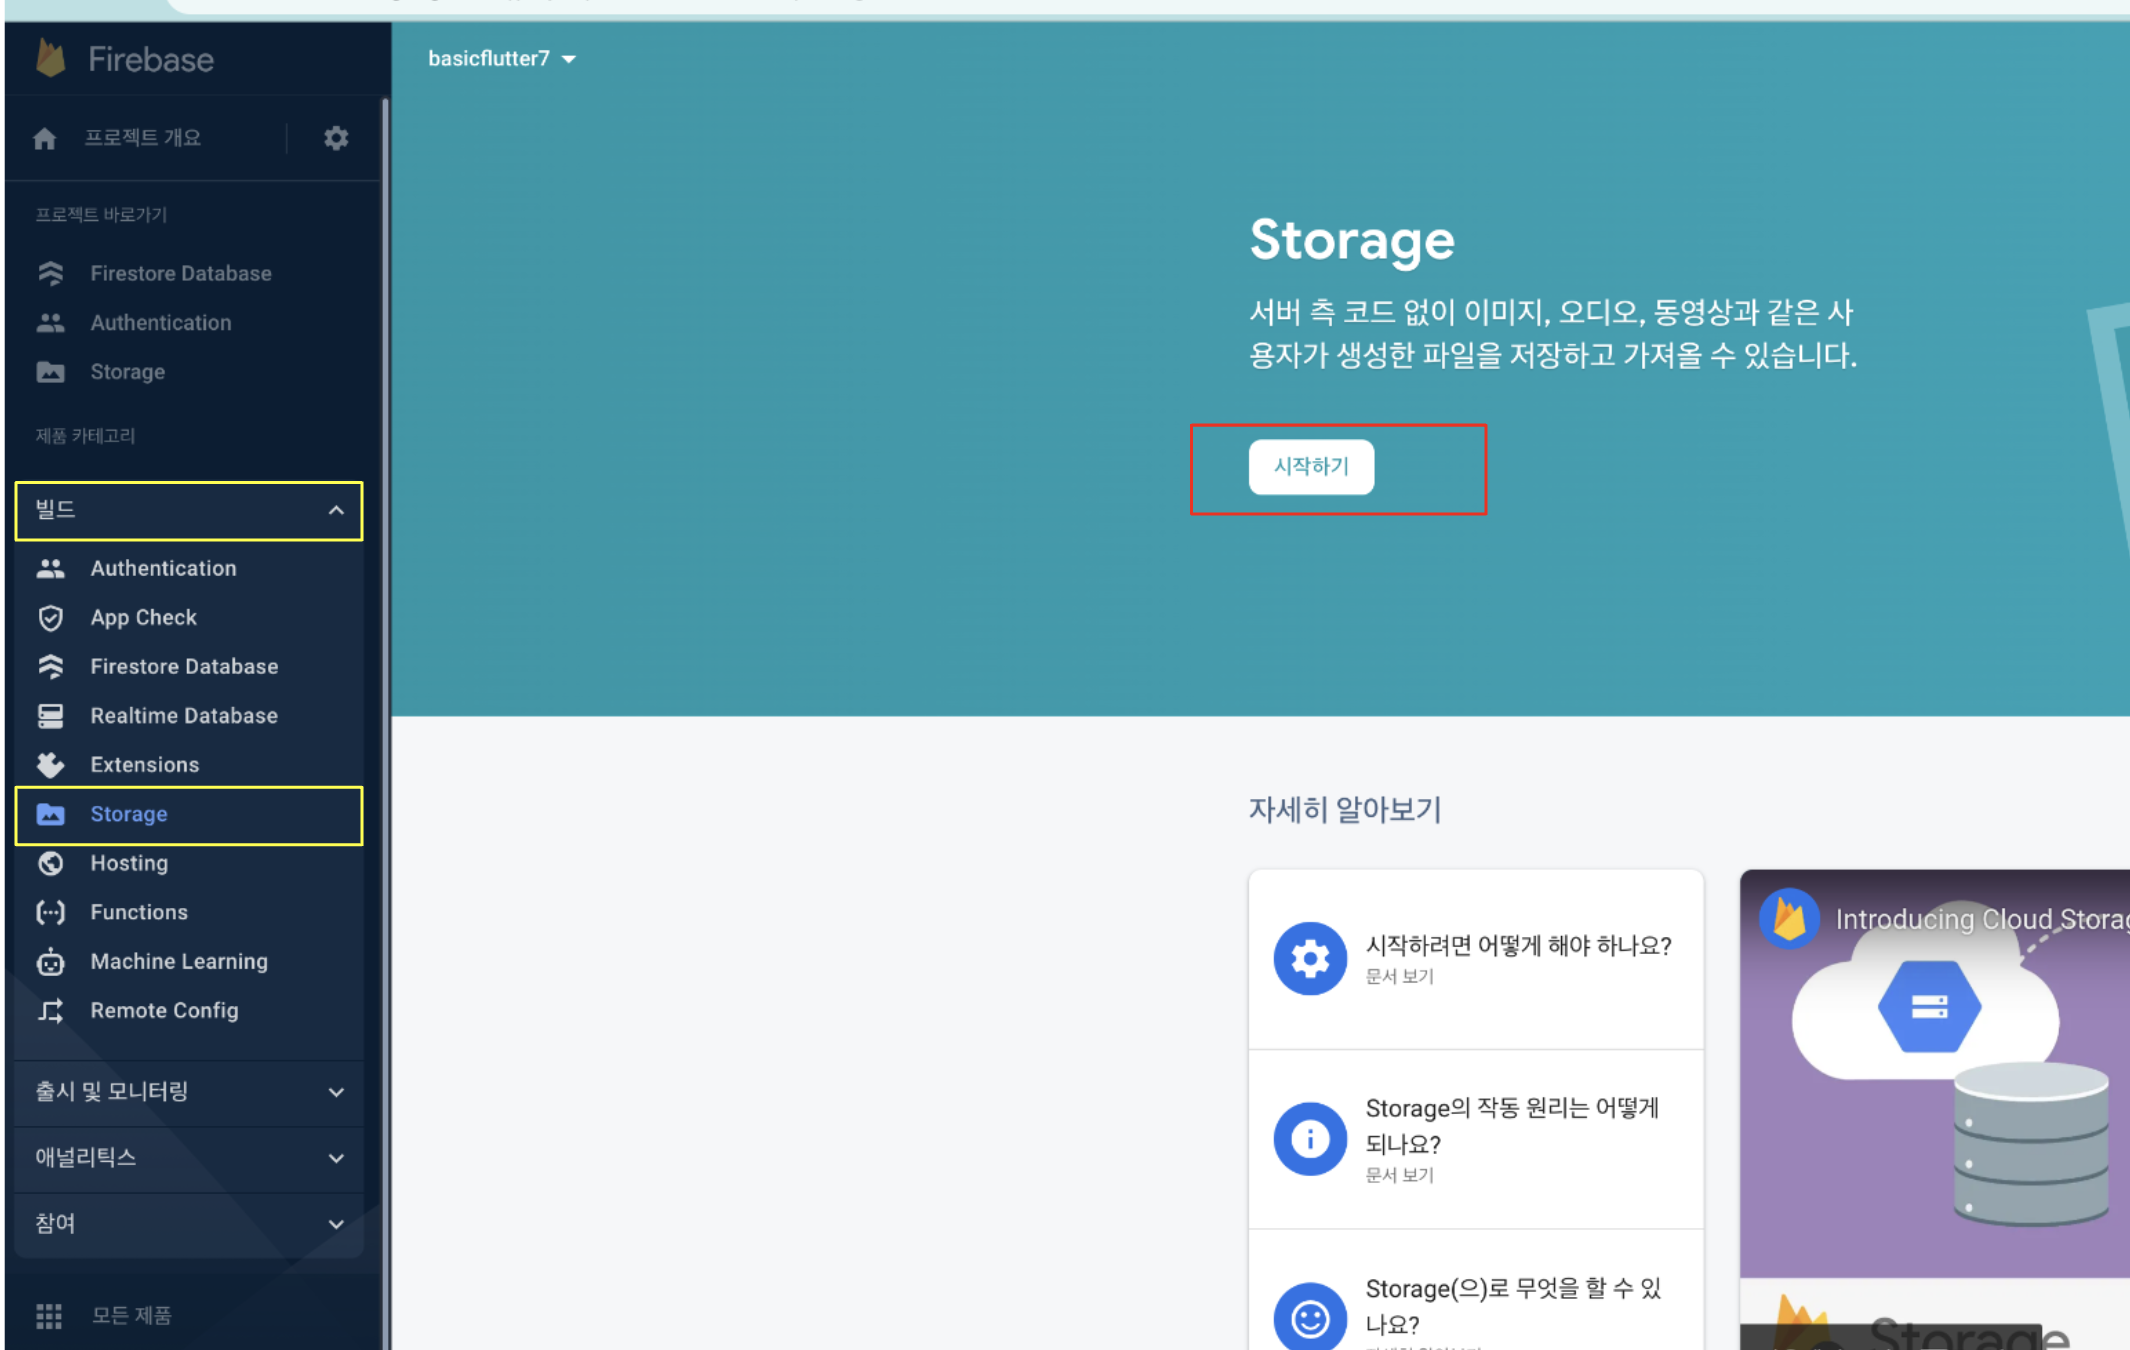2130x1350 pixels.
Task: Click the Remote Config icon
Action: tap(51, 1011)
